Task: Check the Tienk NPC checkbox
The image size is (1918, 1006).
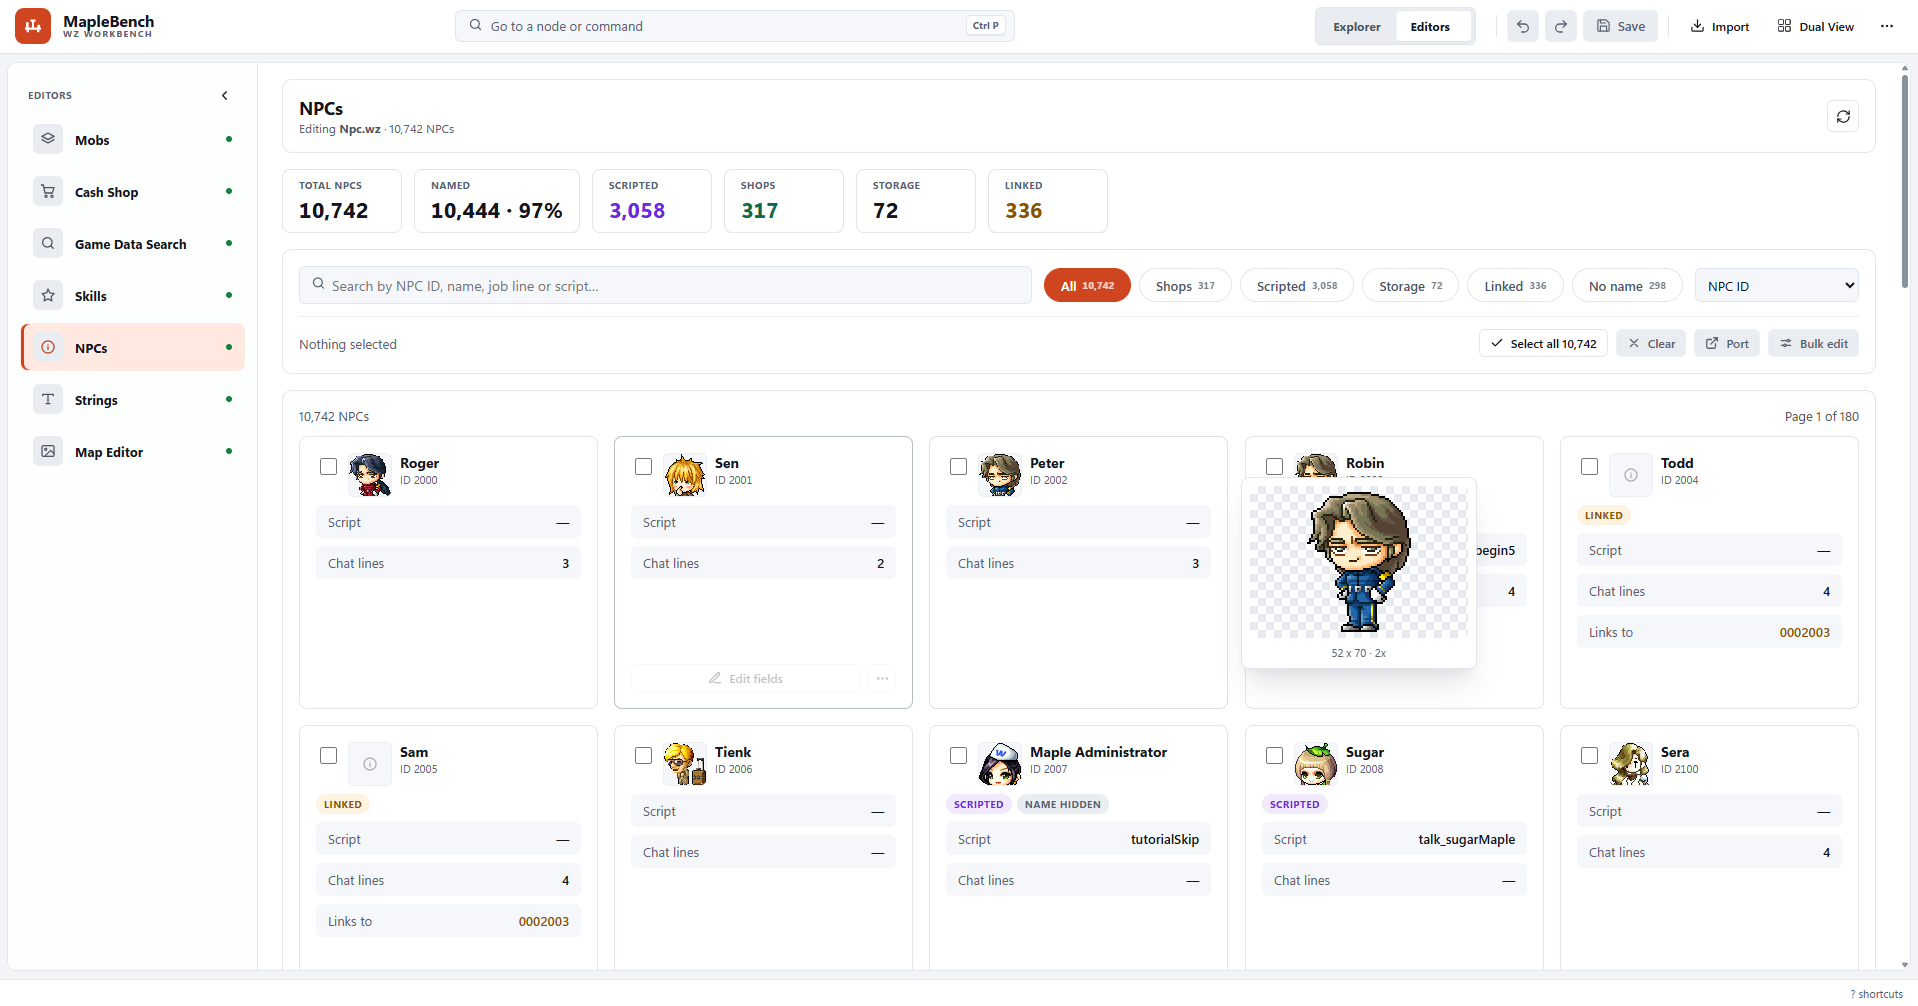Action: 643,755
